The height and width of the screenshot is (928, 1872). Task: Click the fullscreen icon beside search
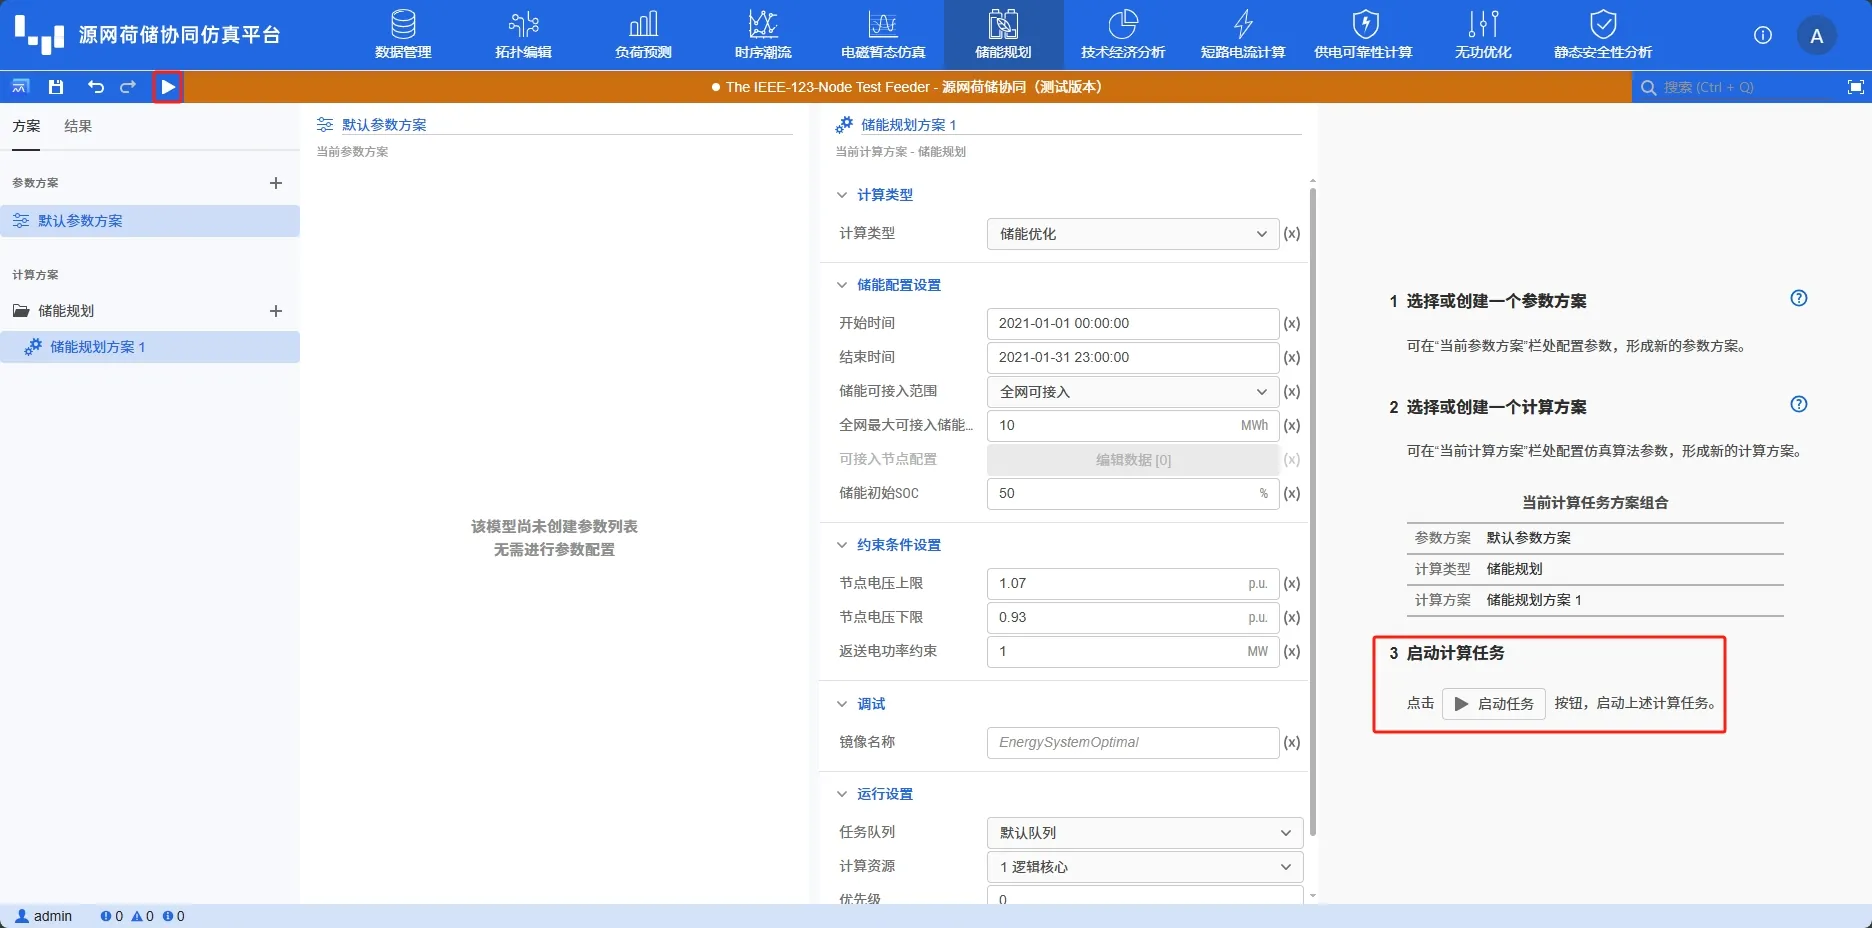point(1855,87)
